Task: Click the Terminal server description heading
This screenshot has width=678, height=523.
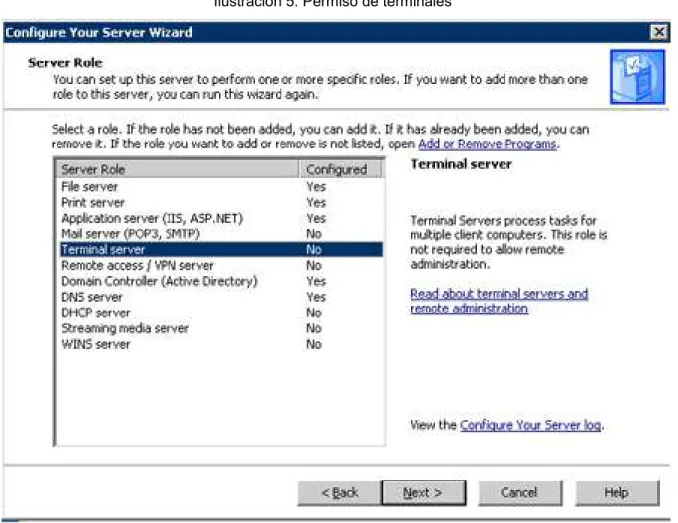Action: (461, 164)
